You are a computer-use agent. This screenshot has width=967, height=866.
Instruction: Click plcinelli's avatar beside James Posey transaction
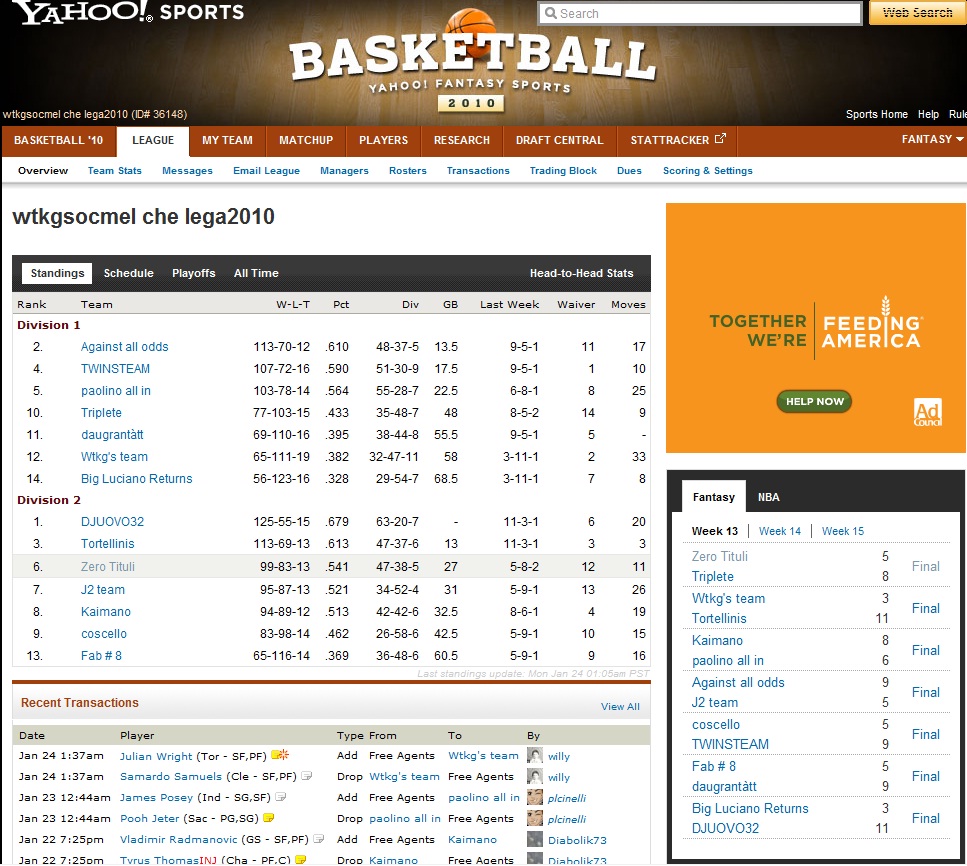(x=536, y=797)
